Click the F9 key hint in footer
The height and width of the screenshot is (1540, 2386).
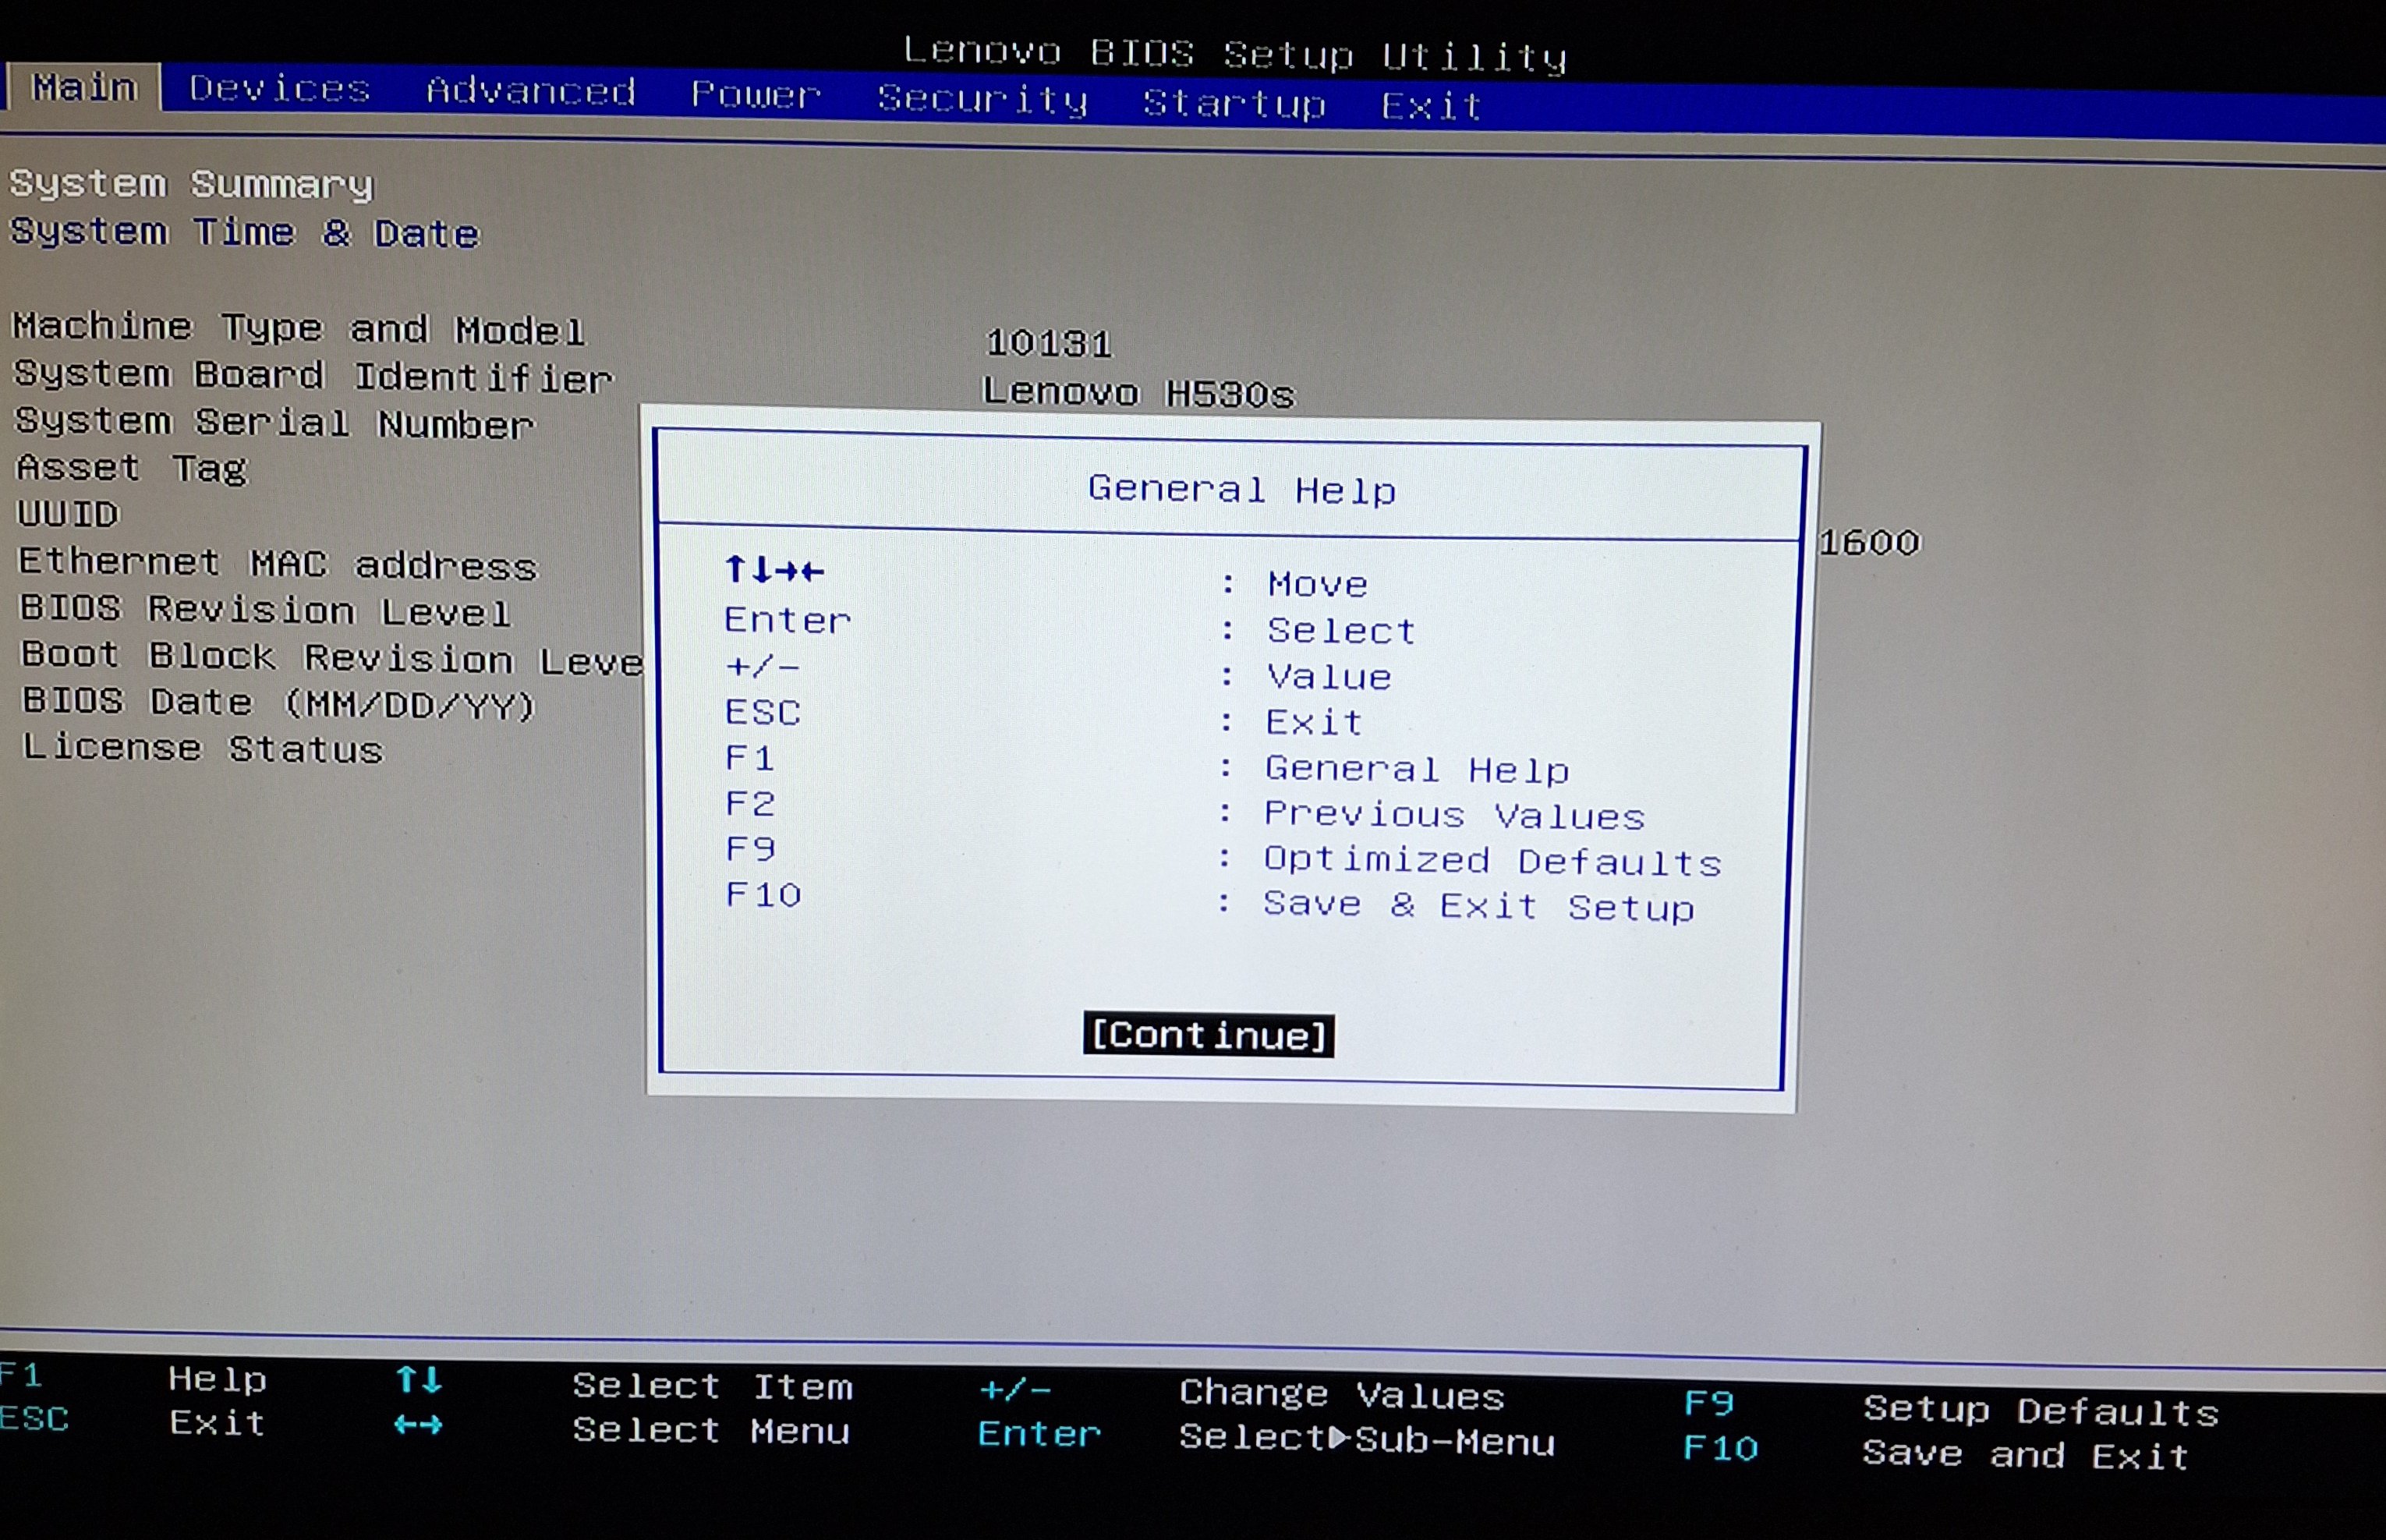1709,1403
